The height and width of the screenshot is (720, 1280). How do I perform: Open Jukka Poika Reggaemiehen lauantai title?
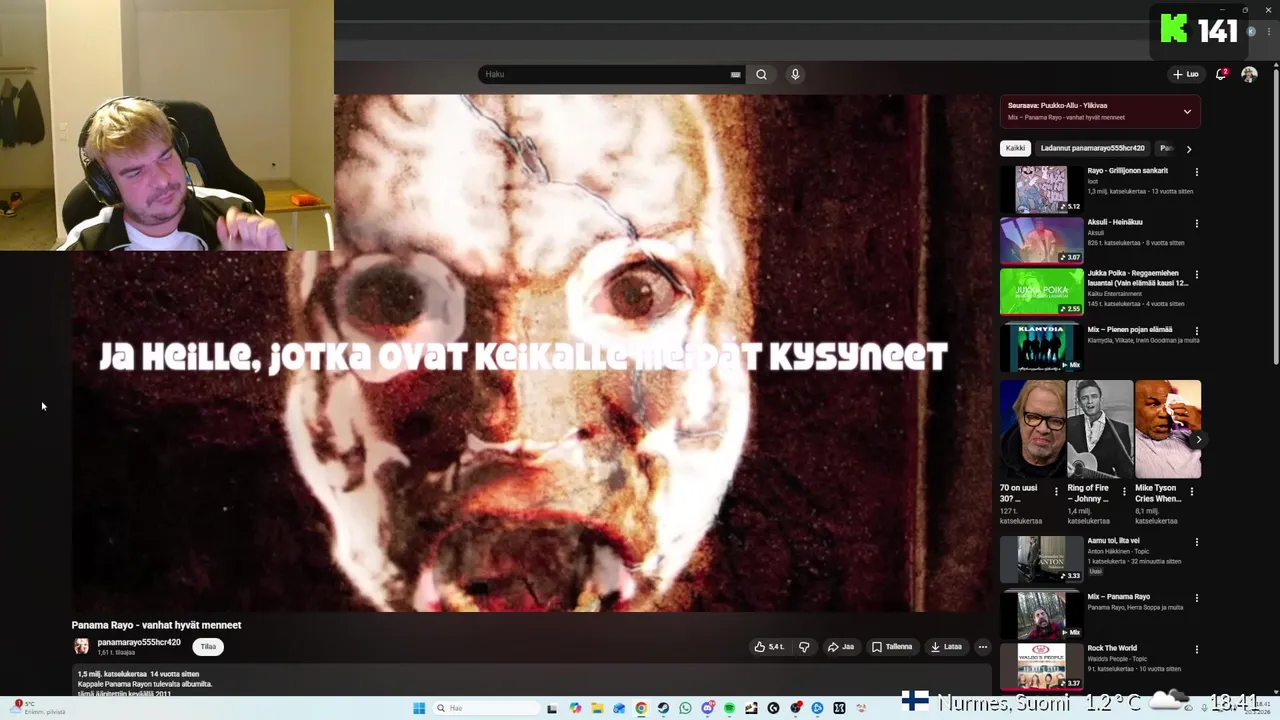pos(1138,278)
